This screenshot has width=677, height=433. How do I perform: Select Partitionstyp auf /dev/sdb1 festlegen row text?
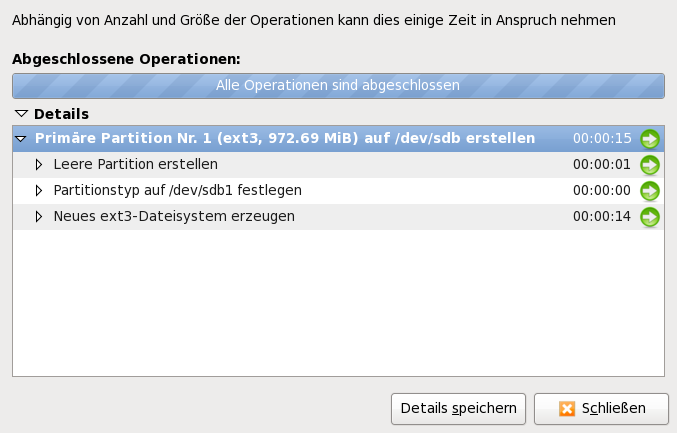177,190
